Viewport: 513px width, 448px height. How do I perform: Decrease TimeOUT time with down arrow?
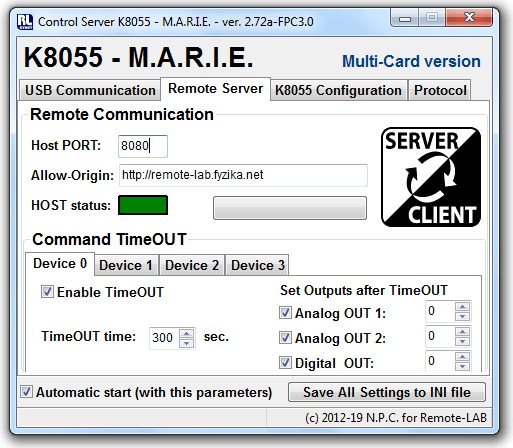tap(187, 343)
